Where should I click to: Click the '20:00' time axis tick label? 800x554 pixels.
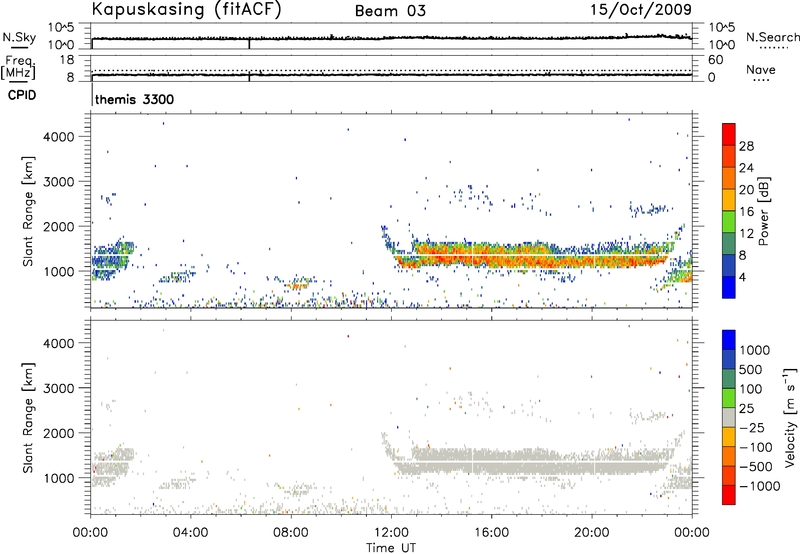592,533
